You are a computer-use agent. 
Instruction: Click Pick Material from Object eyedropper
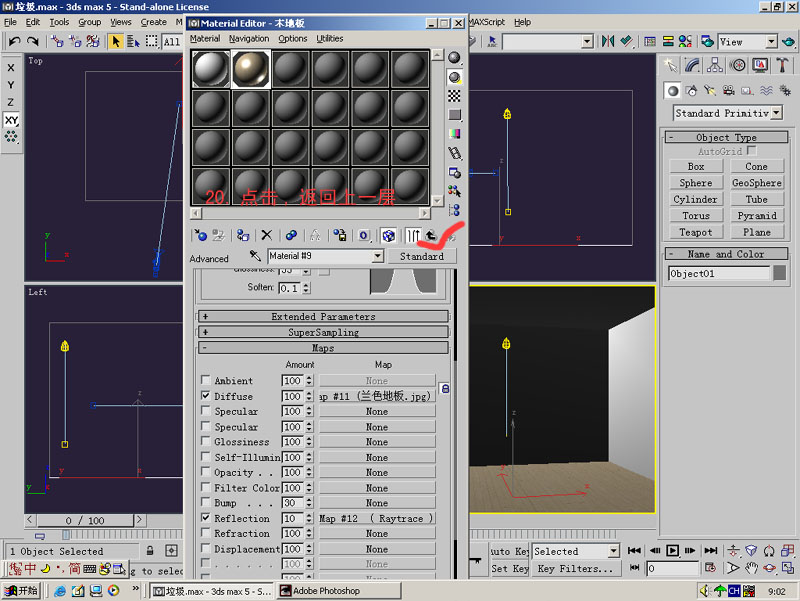click(255, 256)
